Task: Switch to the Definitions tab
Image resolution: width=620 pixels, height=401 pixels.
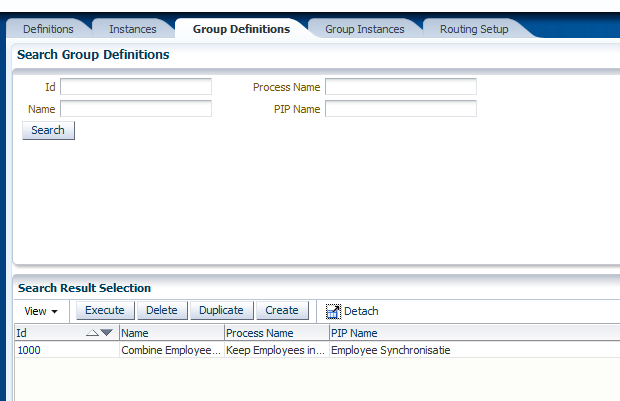Action: 48,29
